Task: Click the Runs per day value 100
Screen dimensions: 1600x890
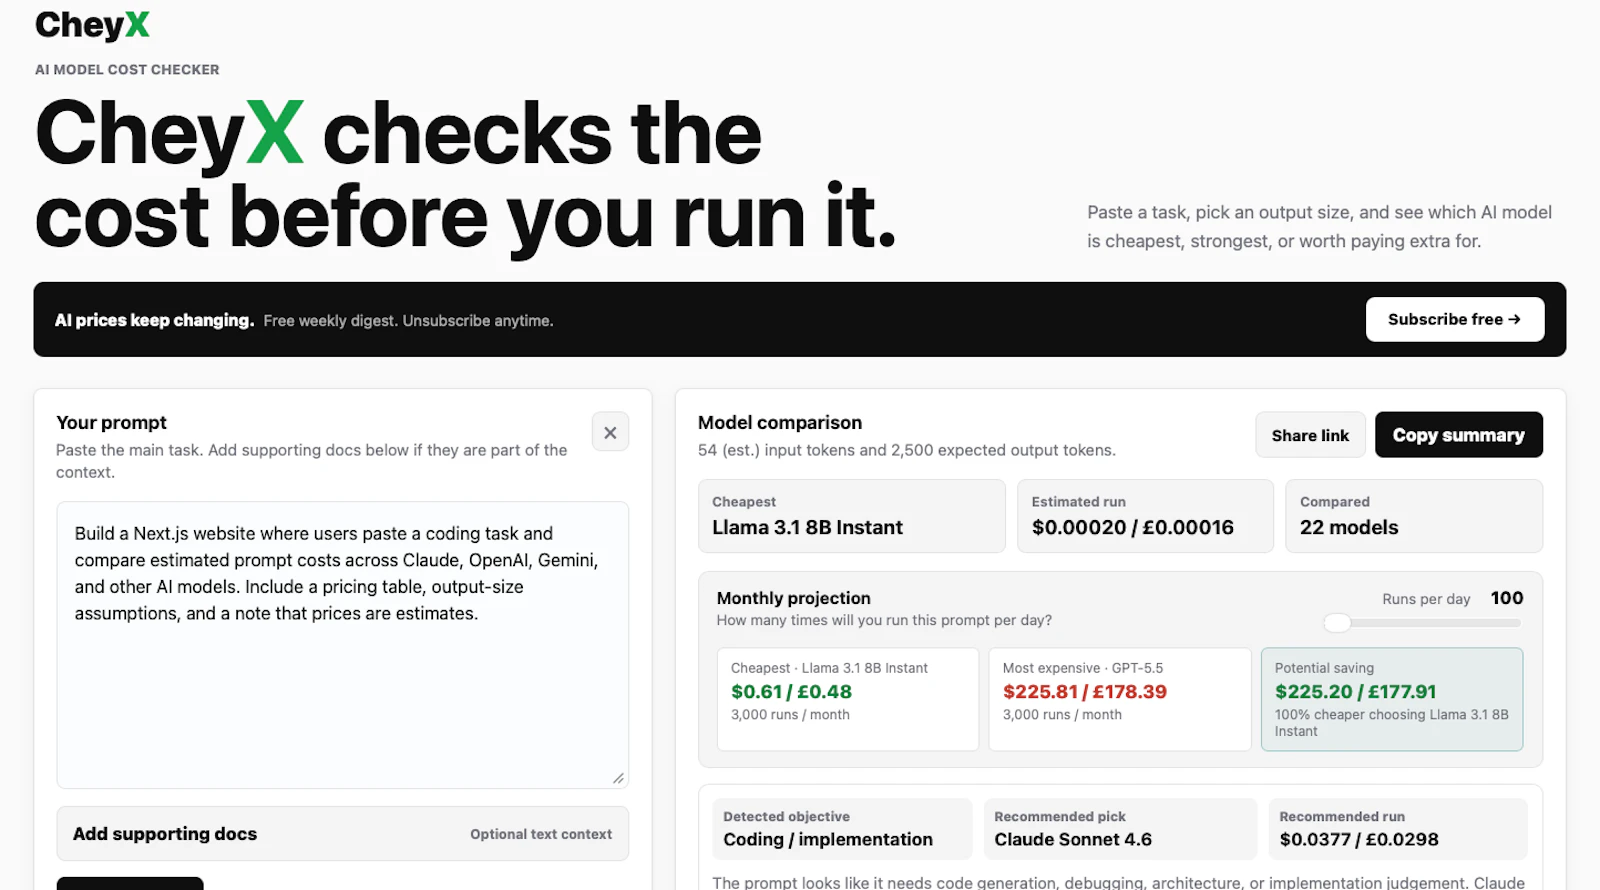Action: point(1507,598)
